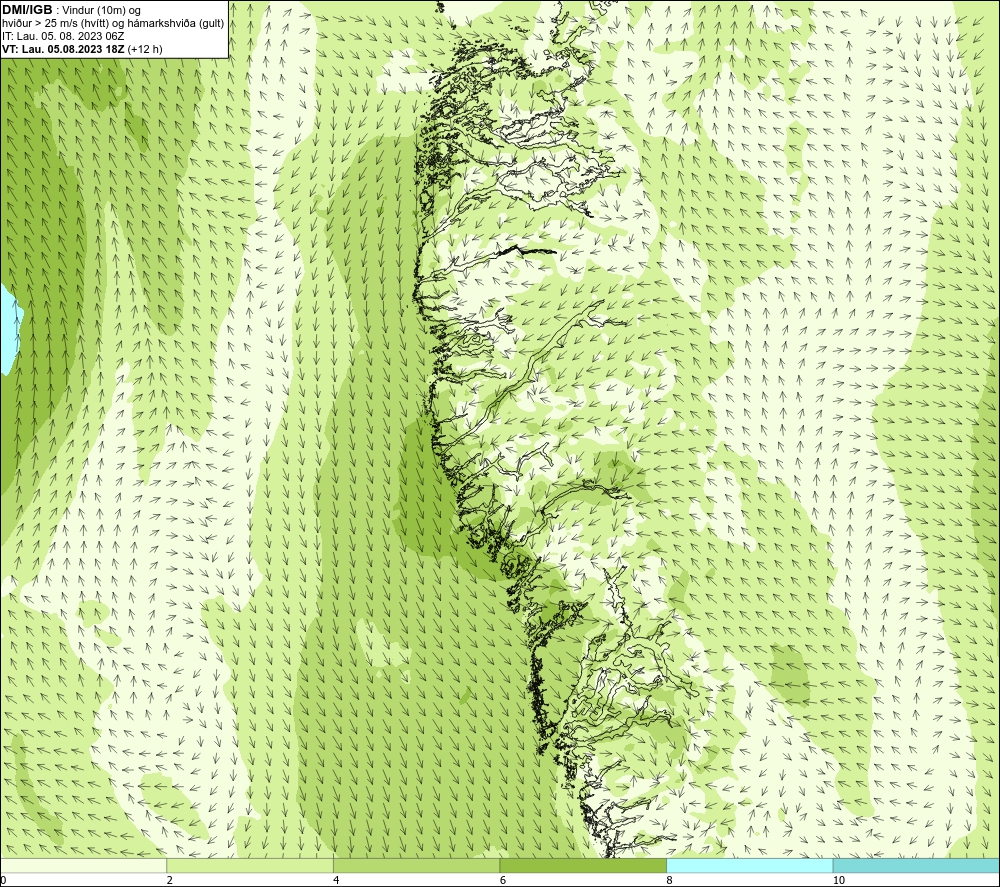The image size is (1000, 887).
Task: Click the 'VT: Lau. 05.08.2023 18Z' valid time
Action: tap(63, 49)
